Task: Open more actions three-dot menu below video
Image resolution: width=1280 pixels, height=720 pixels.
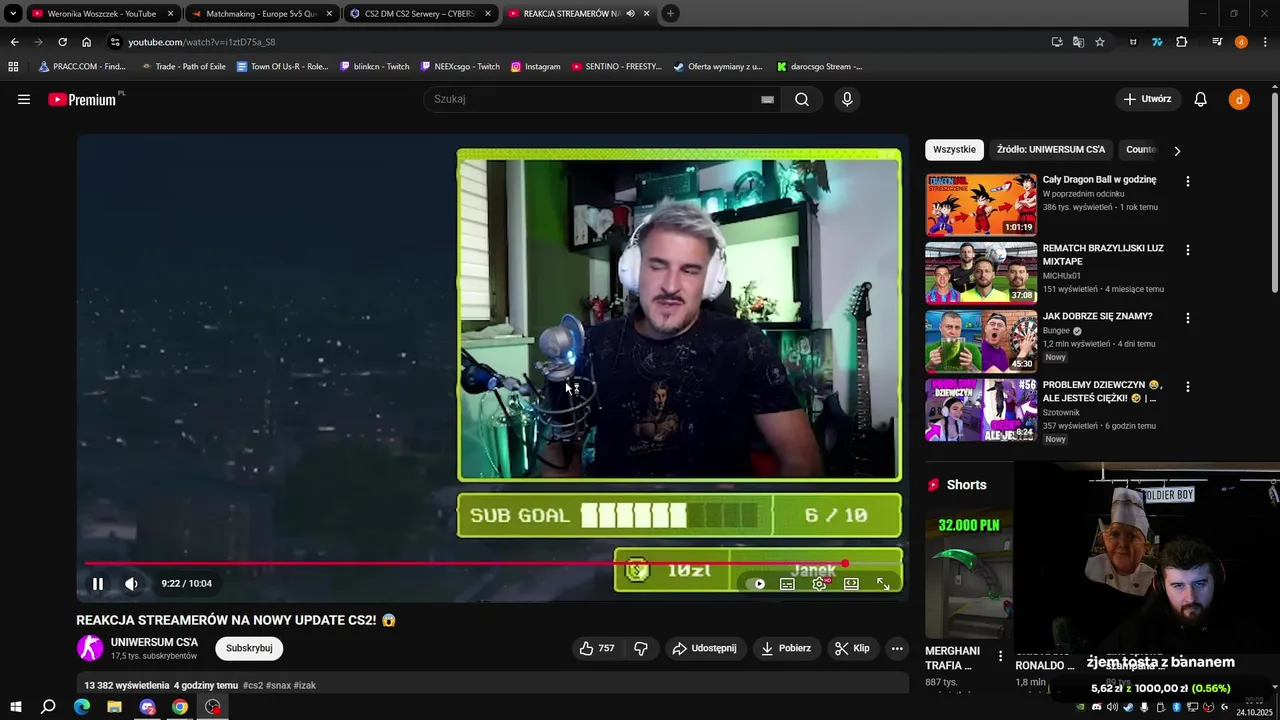Action: (x=897, y=648)
